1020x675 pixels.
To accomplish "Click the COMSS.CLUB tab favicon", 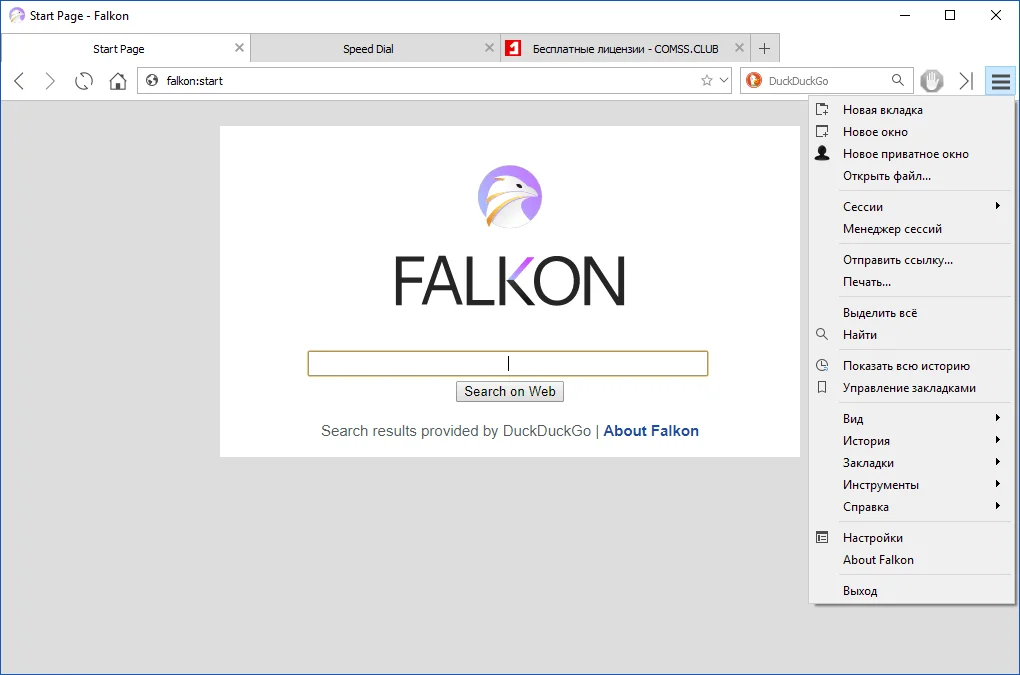I will 513,48.
